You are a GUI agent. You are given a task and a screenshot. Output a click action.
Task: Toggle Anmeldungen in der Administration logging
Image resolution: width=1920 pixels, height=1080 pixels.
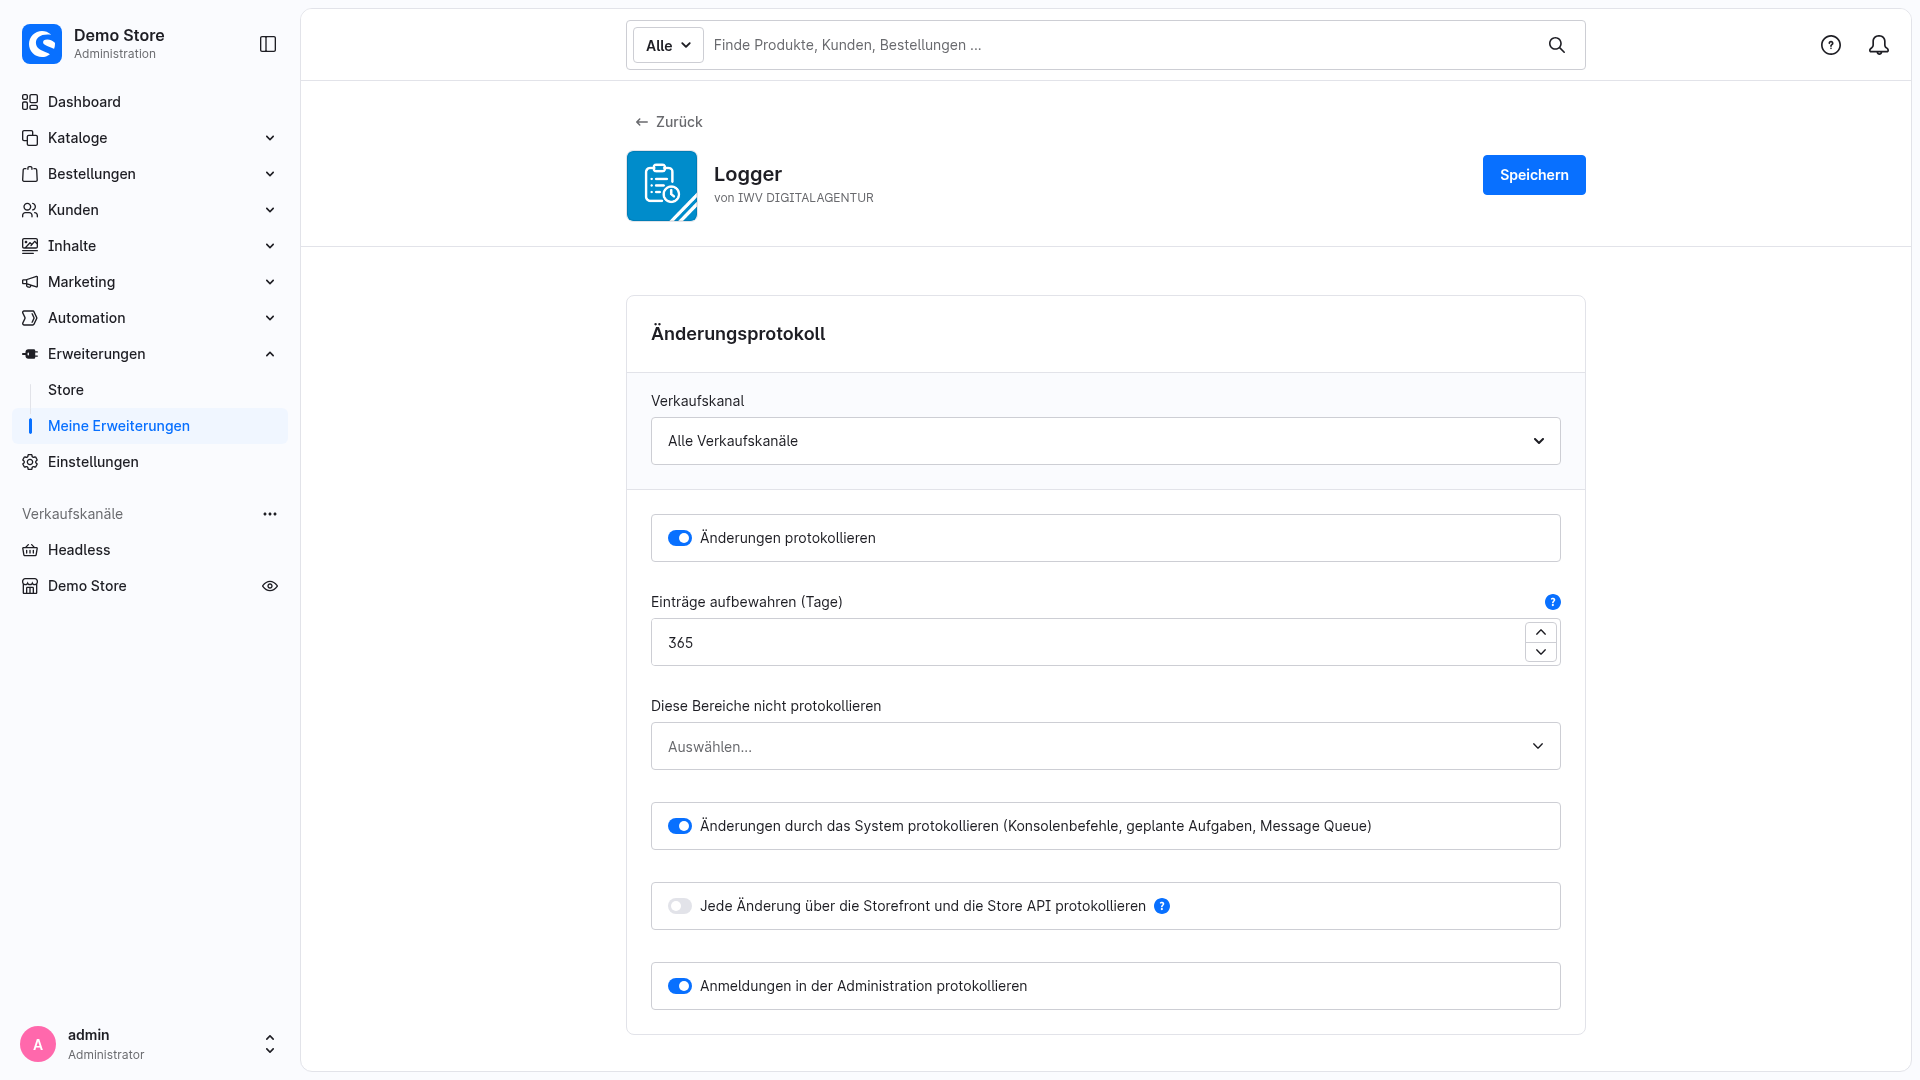[x=680, y=986]
